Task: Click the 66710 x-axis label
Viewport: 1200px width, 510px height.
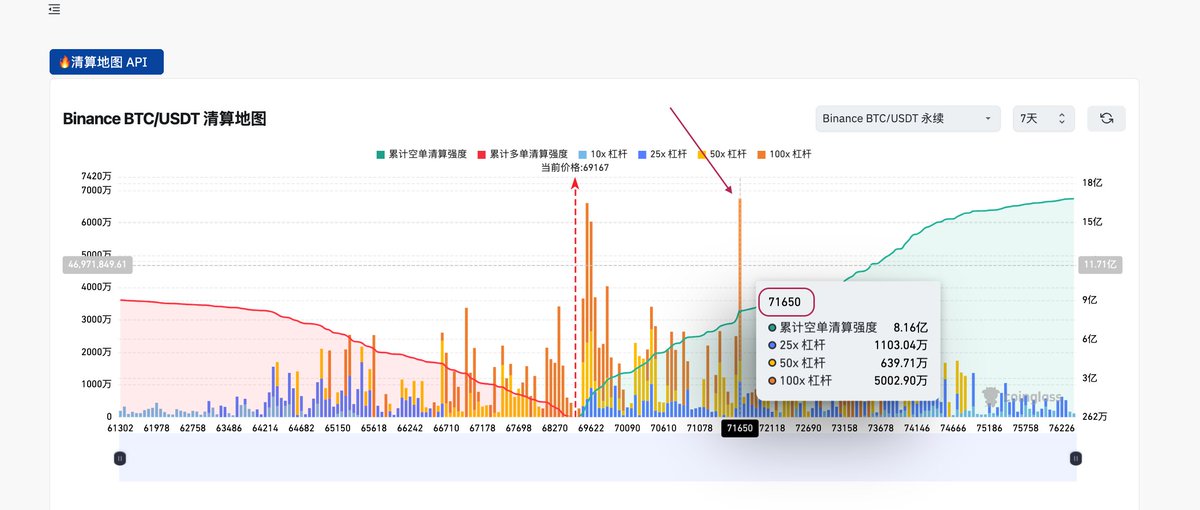Action: pos(446,428)
